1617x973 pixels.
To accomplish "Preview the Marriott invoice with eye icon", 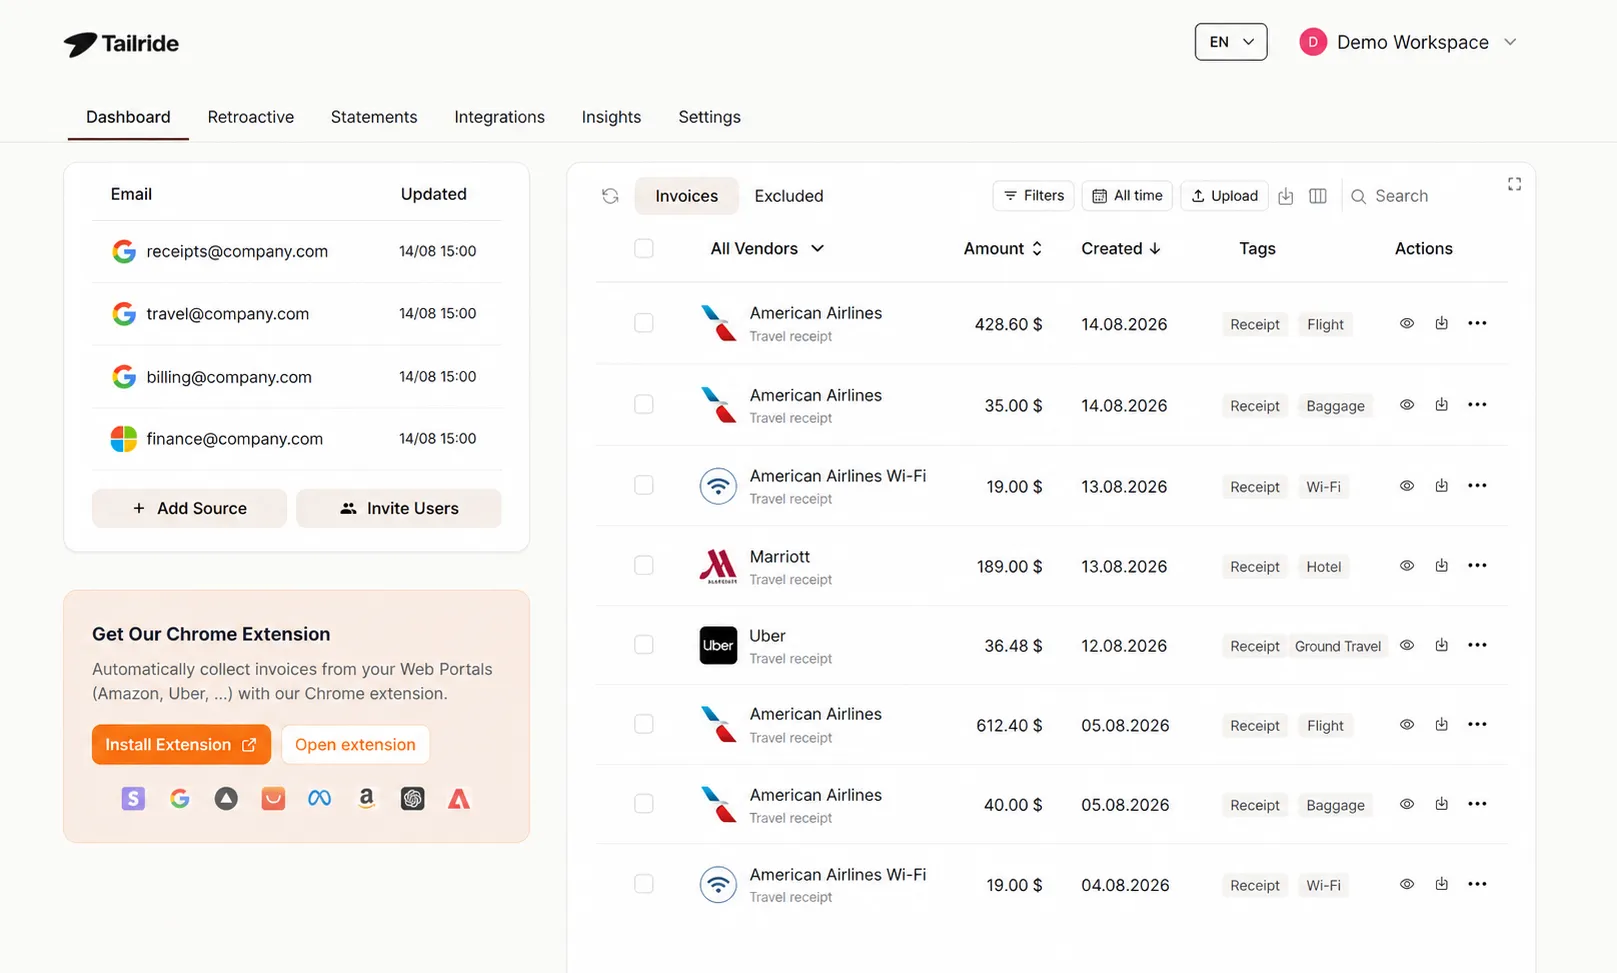I will 1407,566.
